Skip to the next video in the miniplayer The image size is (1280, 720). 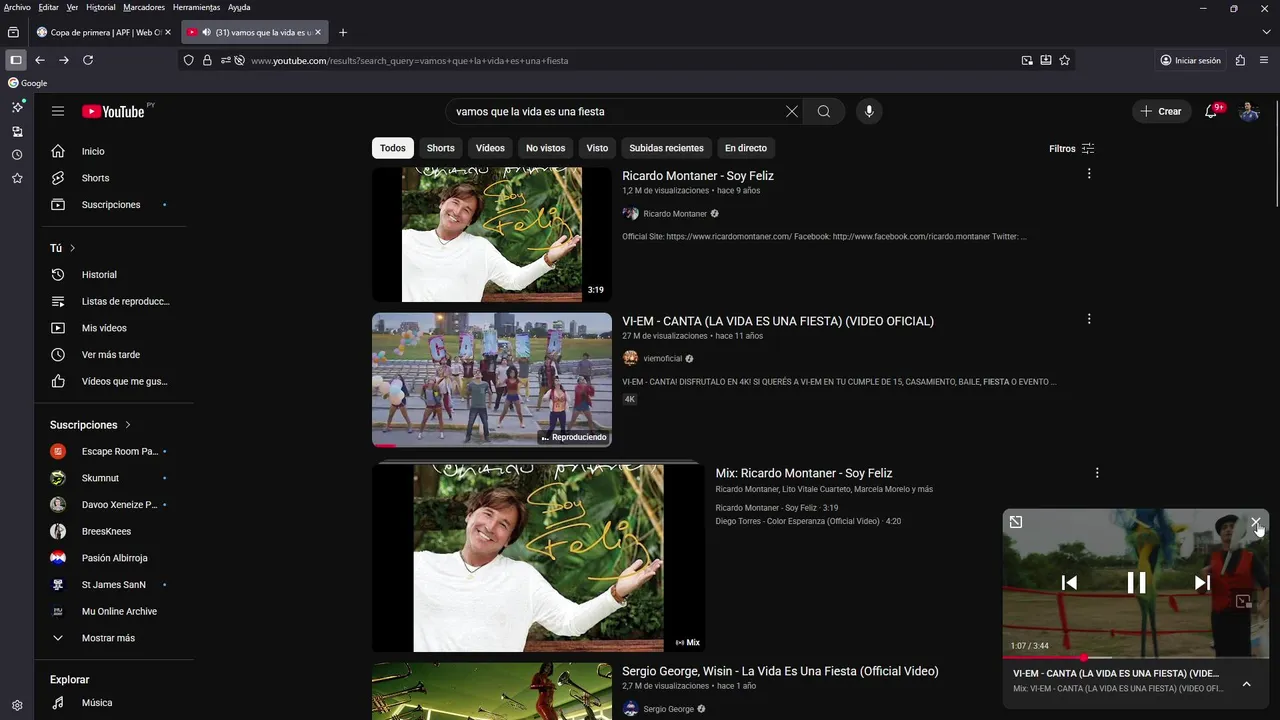[x=1203, y=583]
